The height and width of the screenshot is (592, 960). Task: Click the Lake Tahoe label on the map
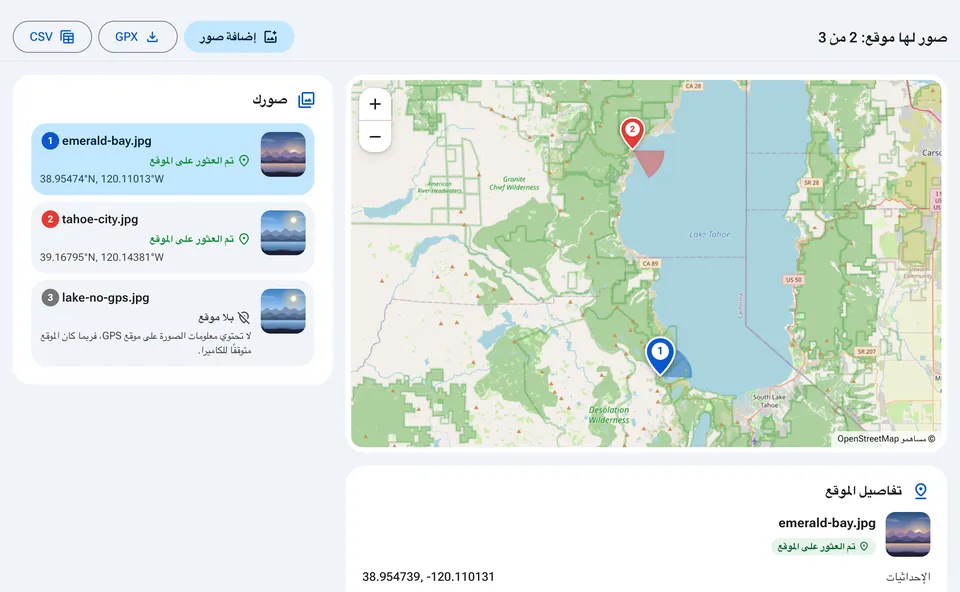710,234
